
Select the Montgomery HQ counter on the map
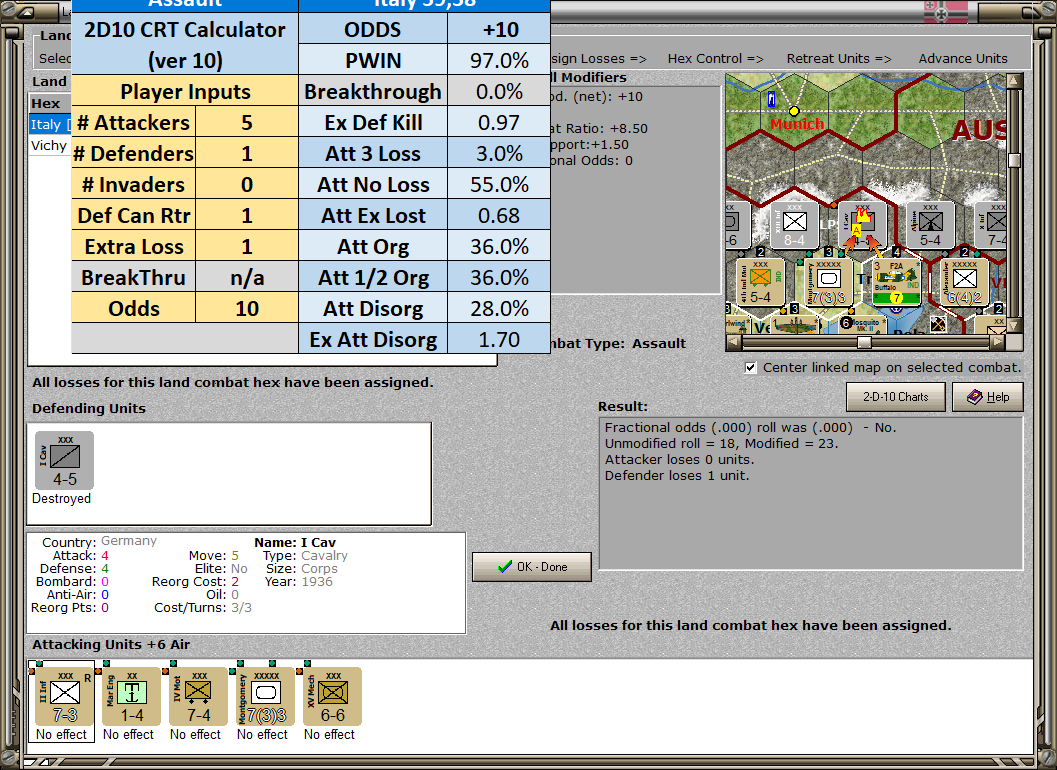coord(828,282)
